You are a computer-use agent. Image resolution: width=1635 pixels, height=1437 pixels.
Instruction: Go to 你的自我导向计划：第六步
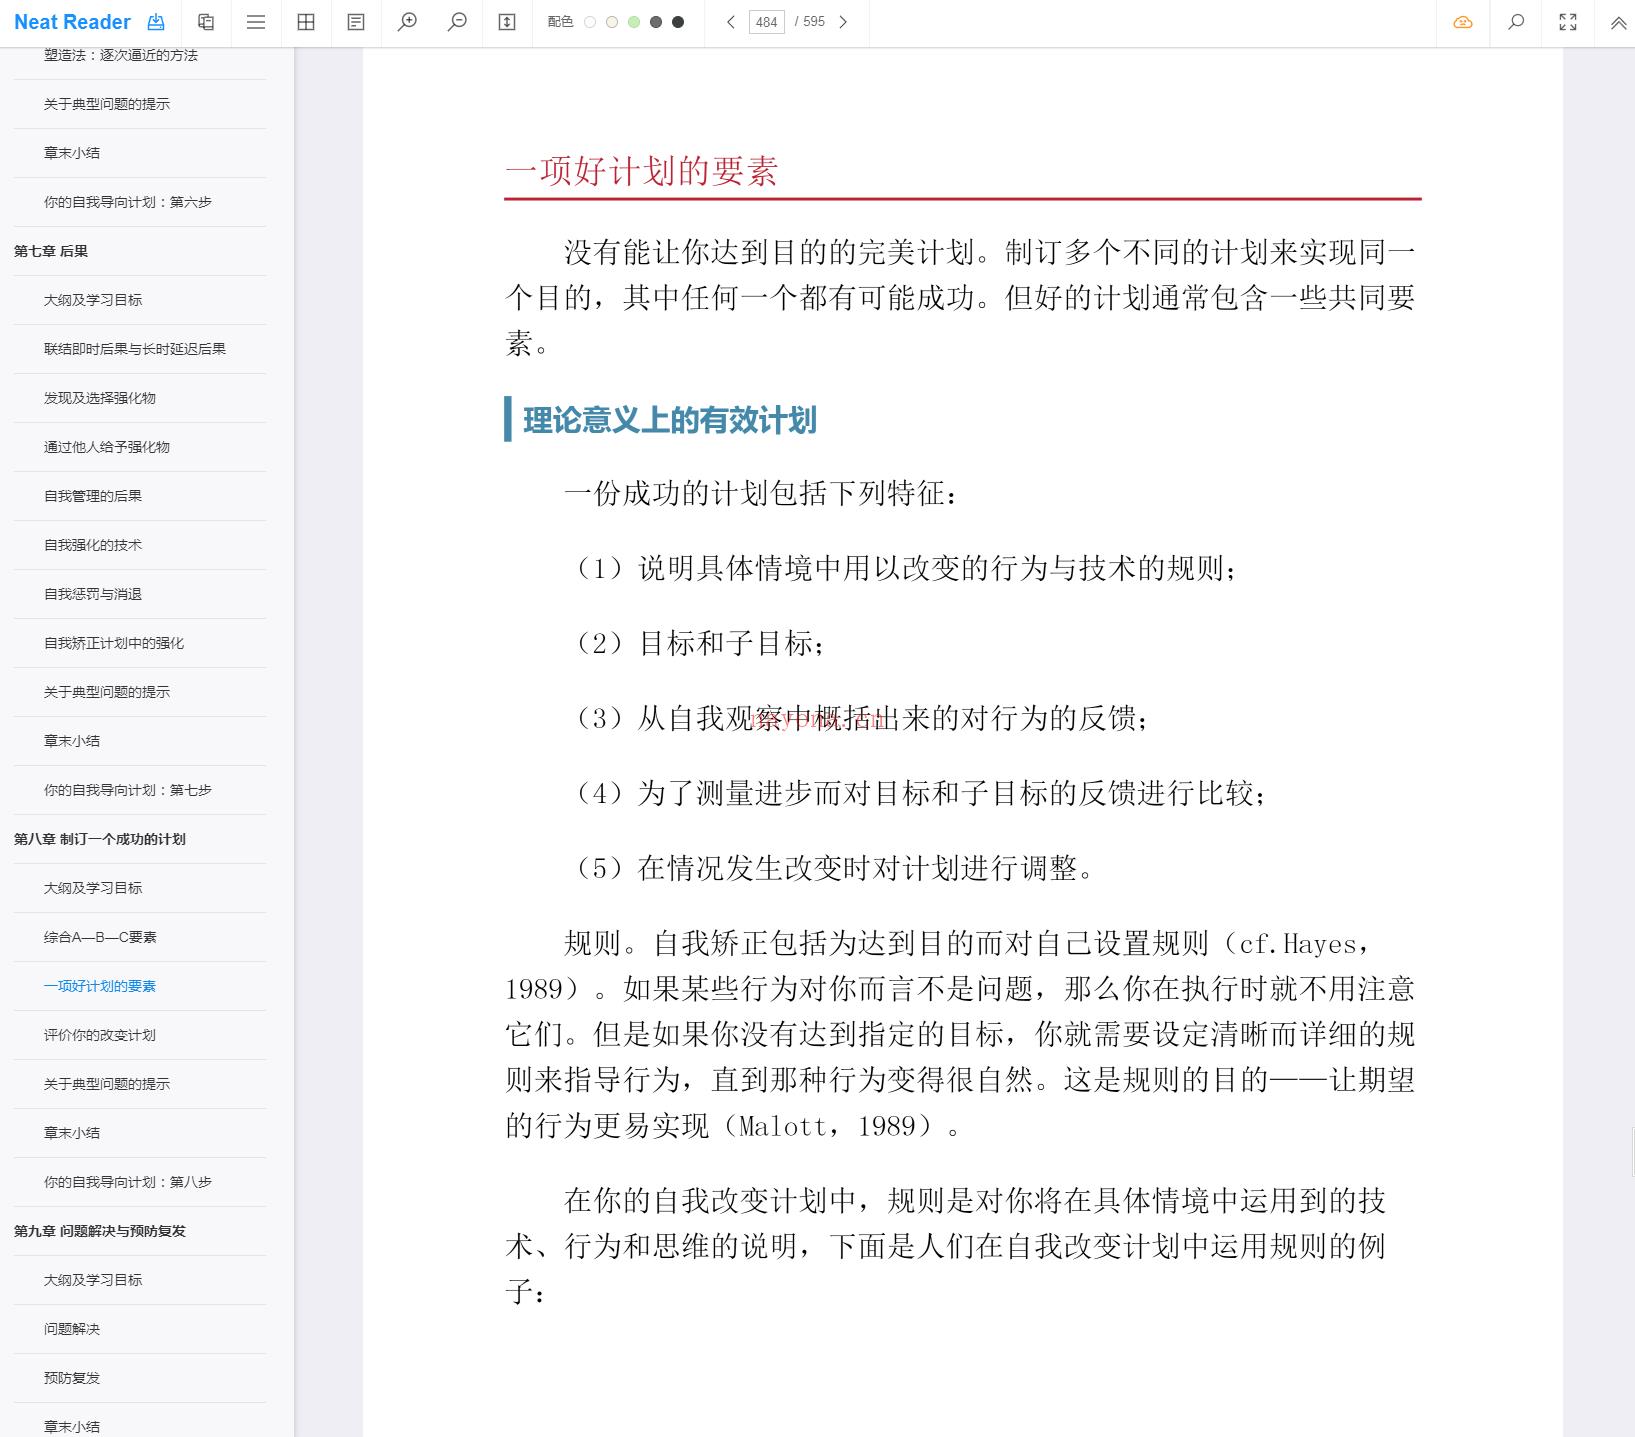[128, 202]
